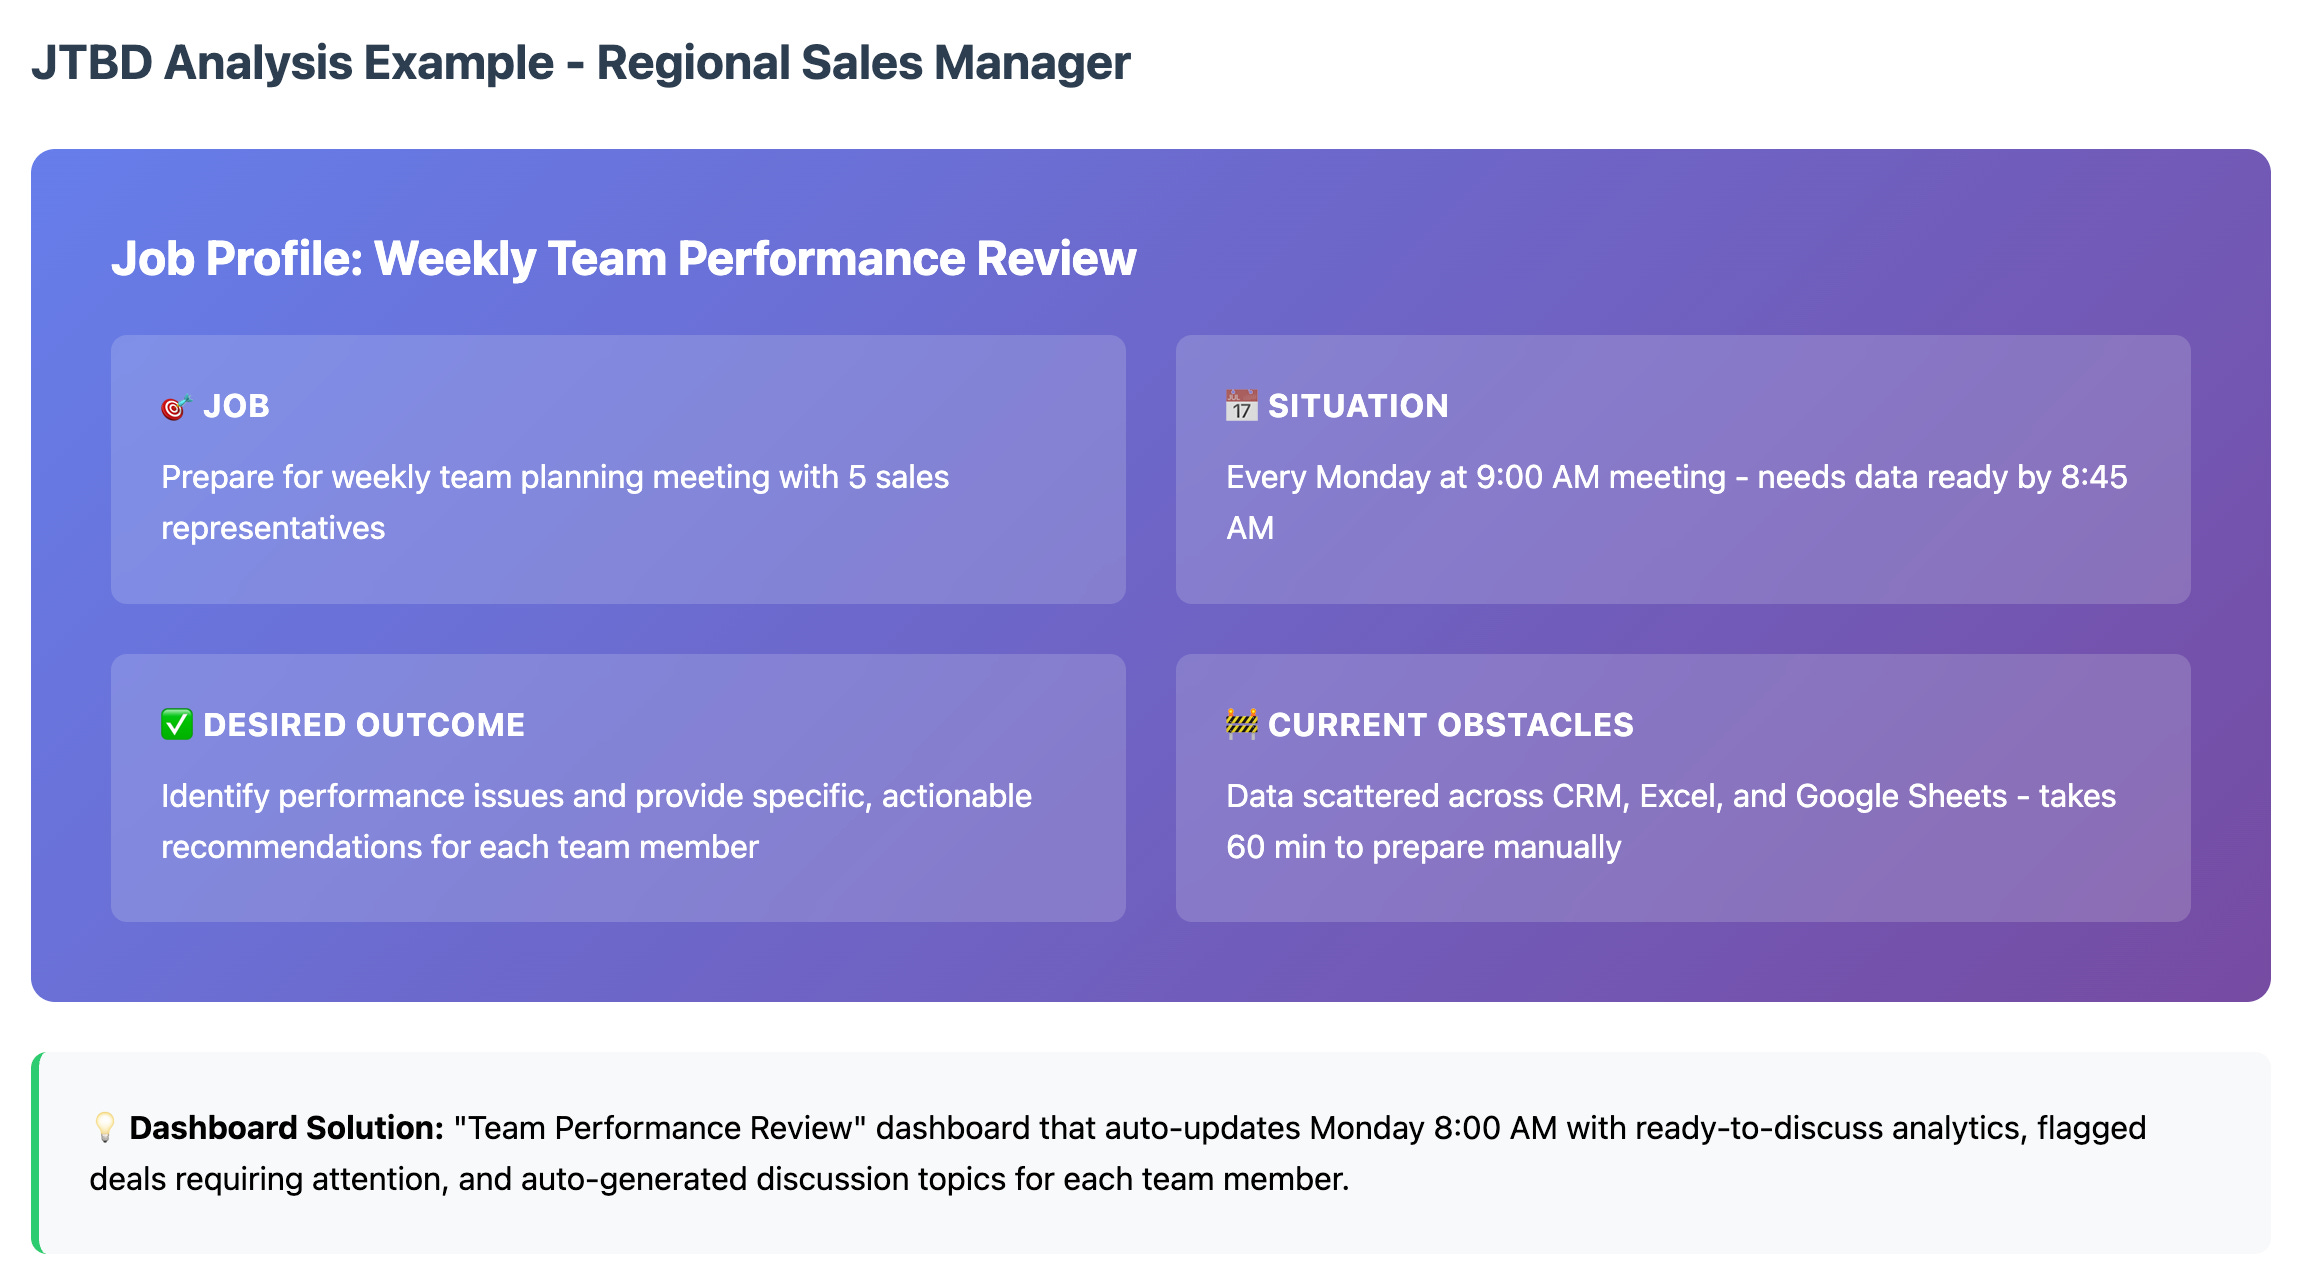Click the calendar icon beside SITUATION
Screen dimensions: 2316x1286
click(1241, 406)
